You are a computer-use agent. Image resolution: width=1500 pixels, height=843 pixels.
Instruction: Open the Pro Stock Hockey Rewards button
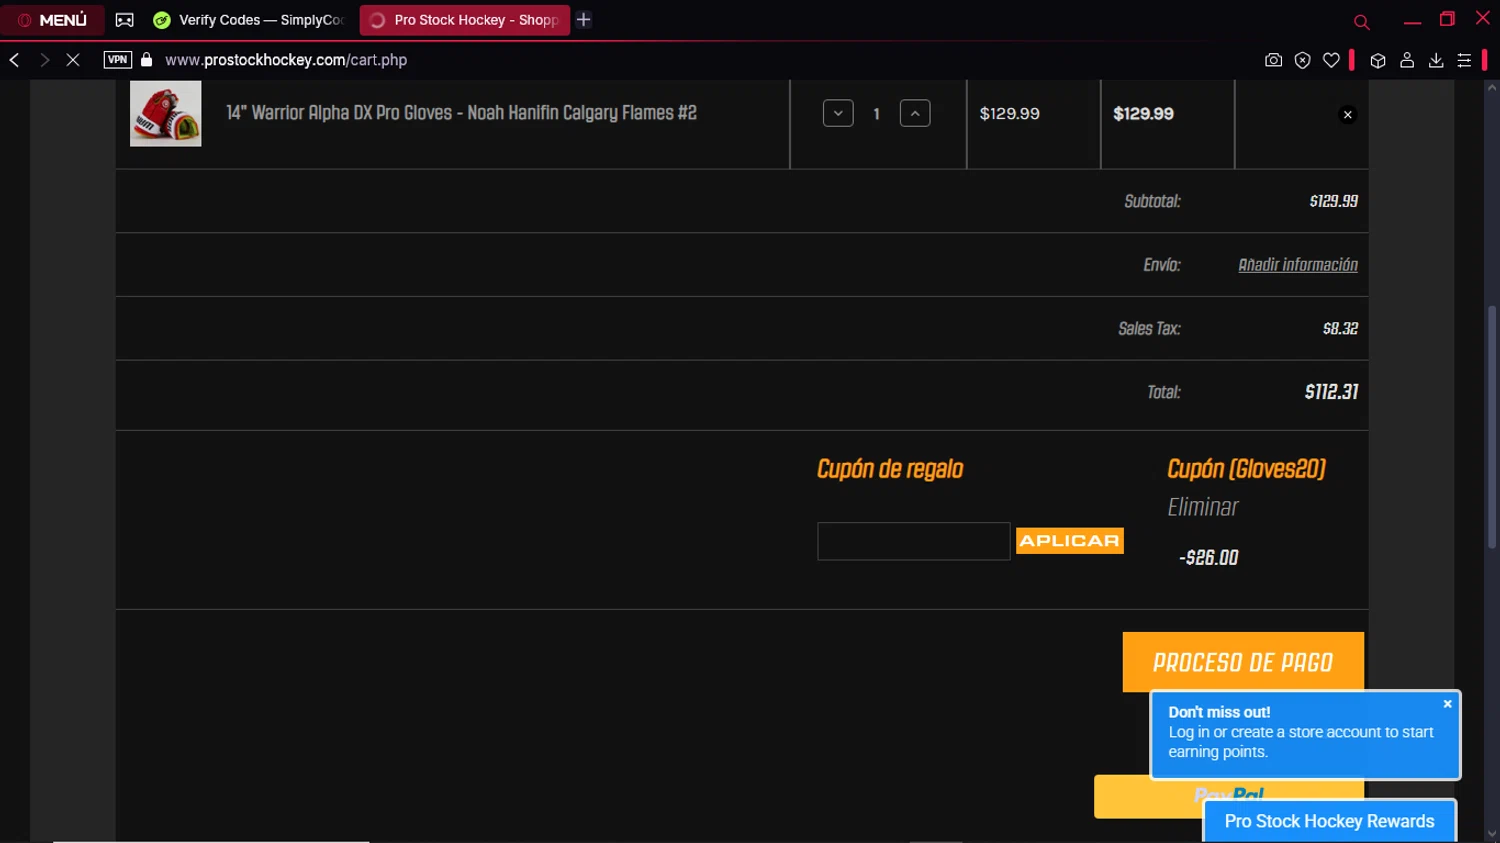click(1329, 821)
